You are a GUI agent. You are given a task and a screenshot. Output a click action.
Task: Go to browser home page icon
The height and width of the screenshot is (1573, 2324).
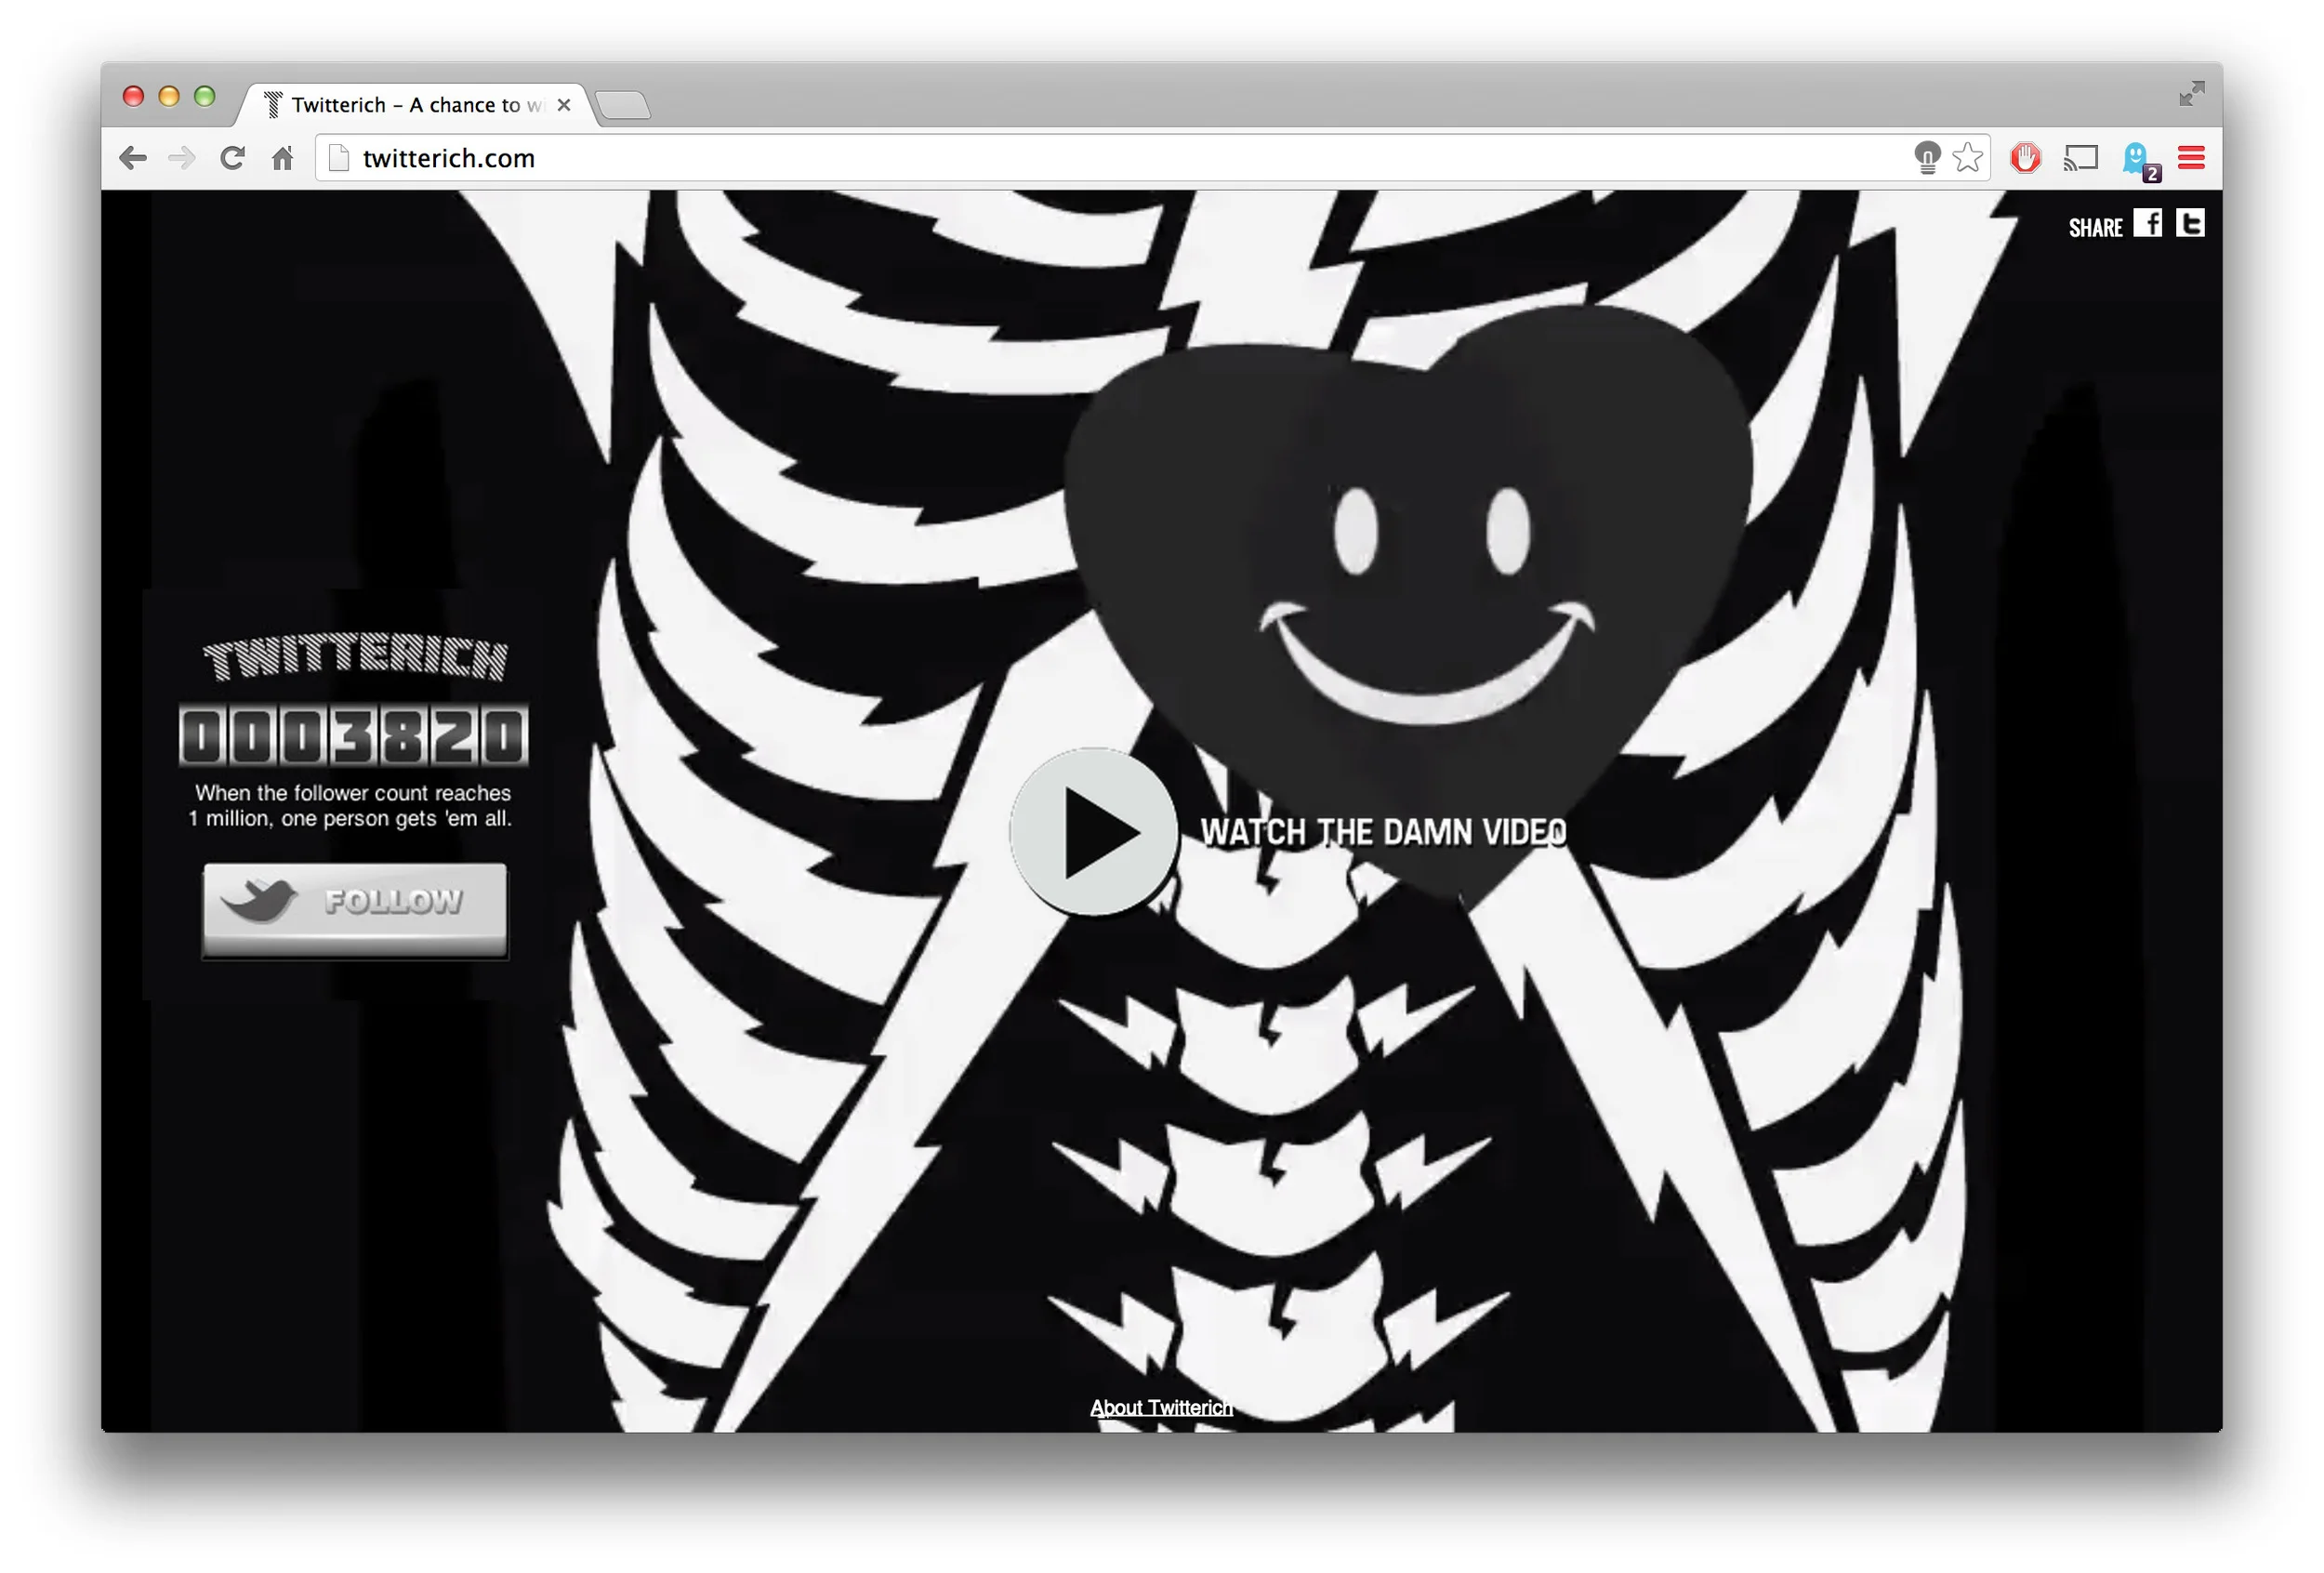[283, 158]
